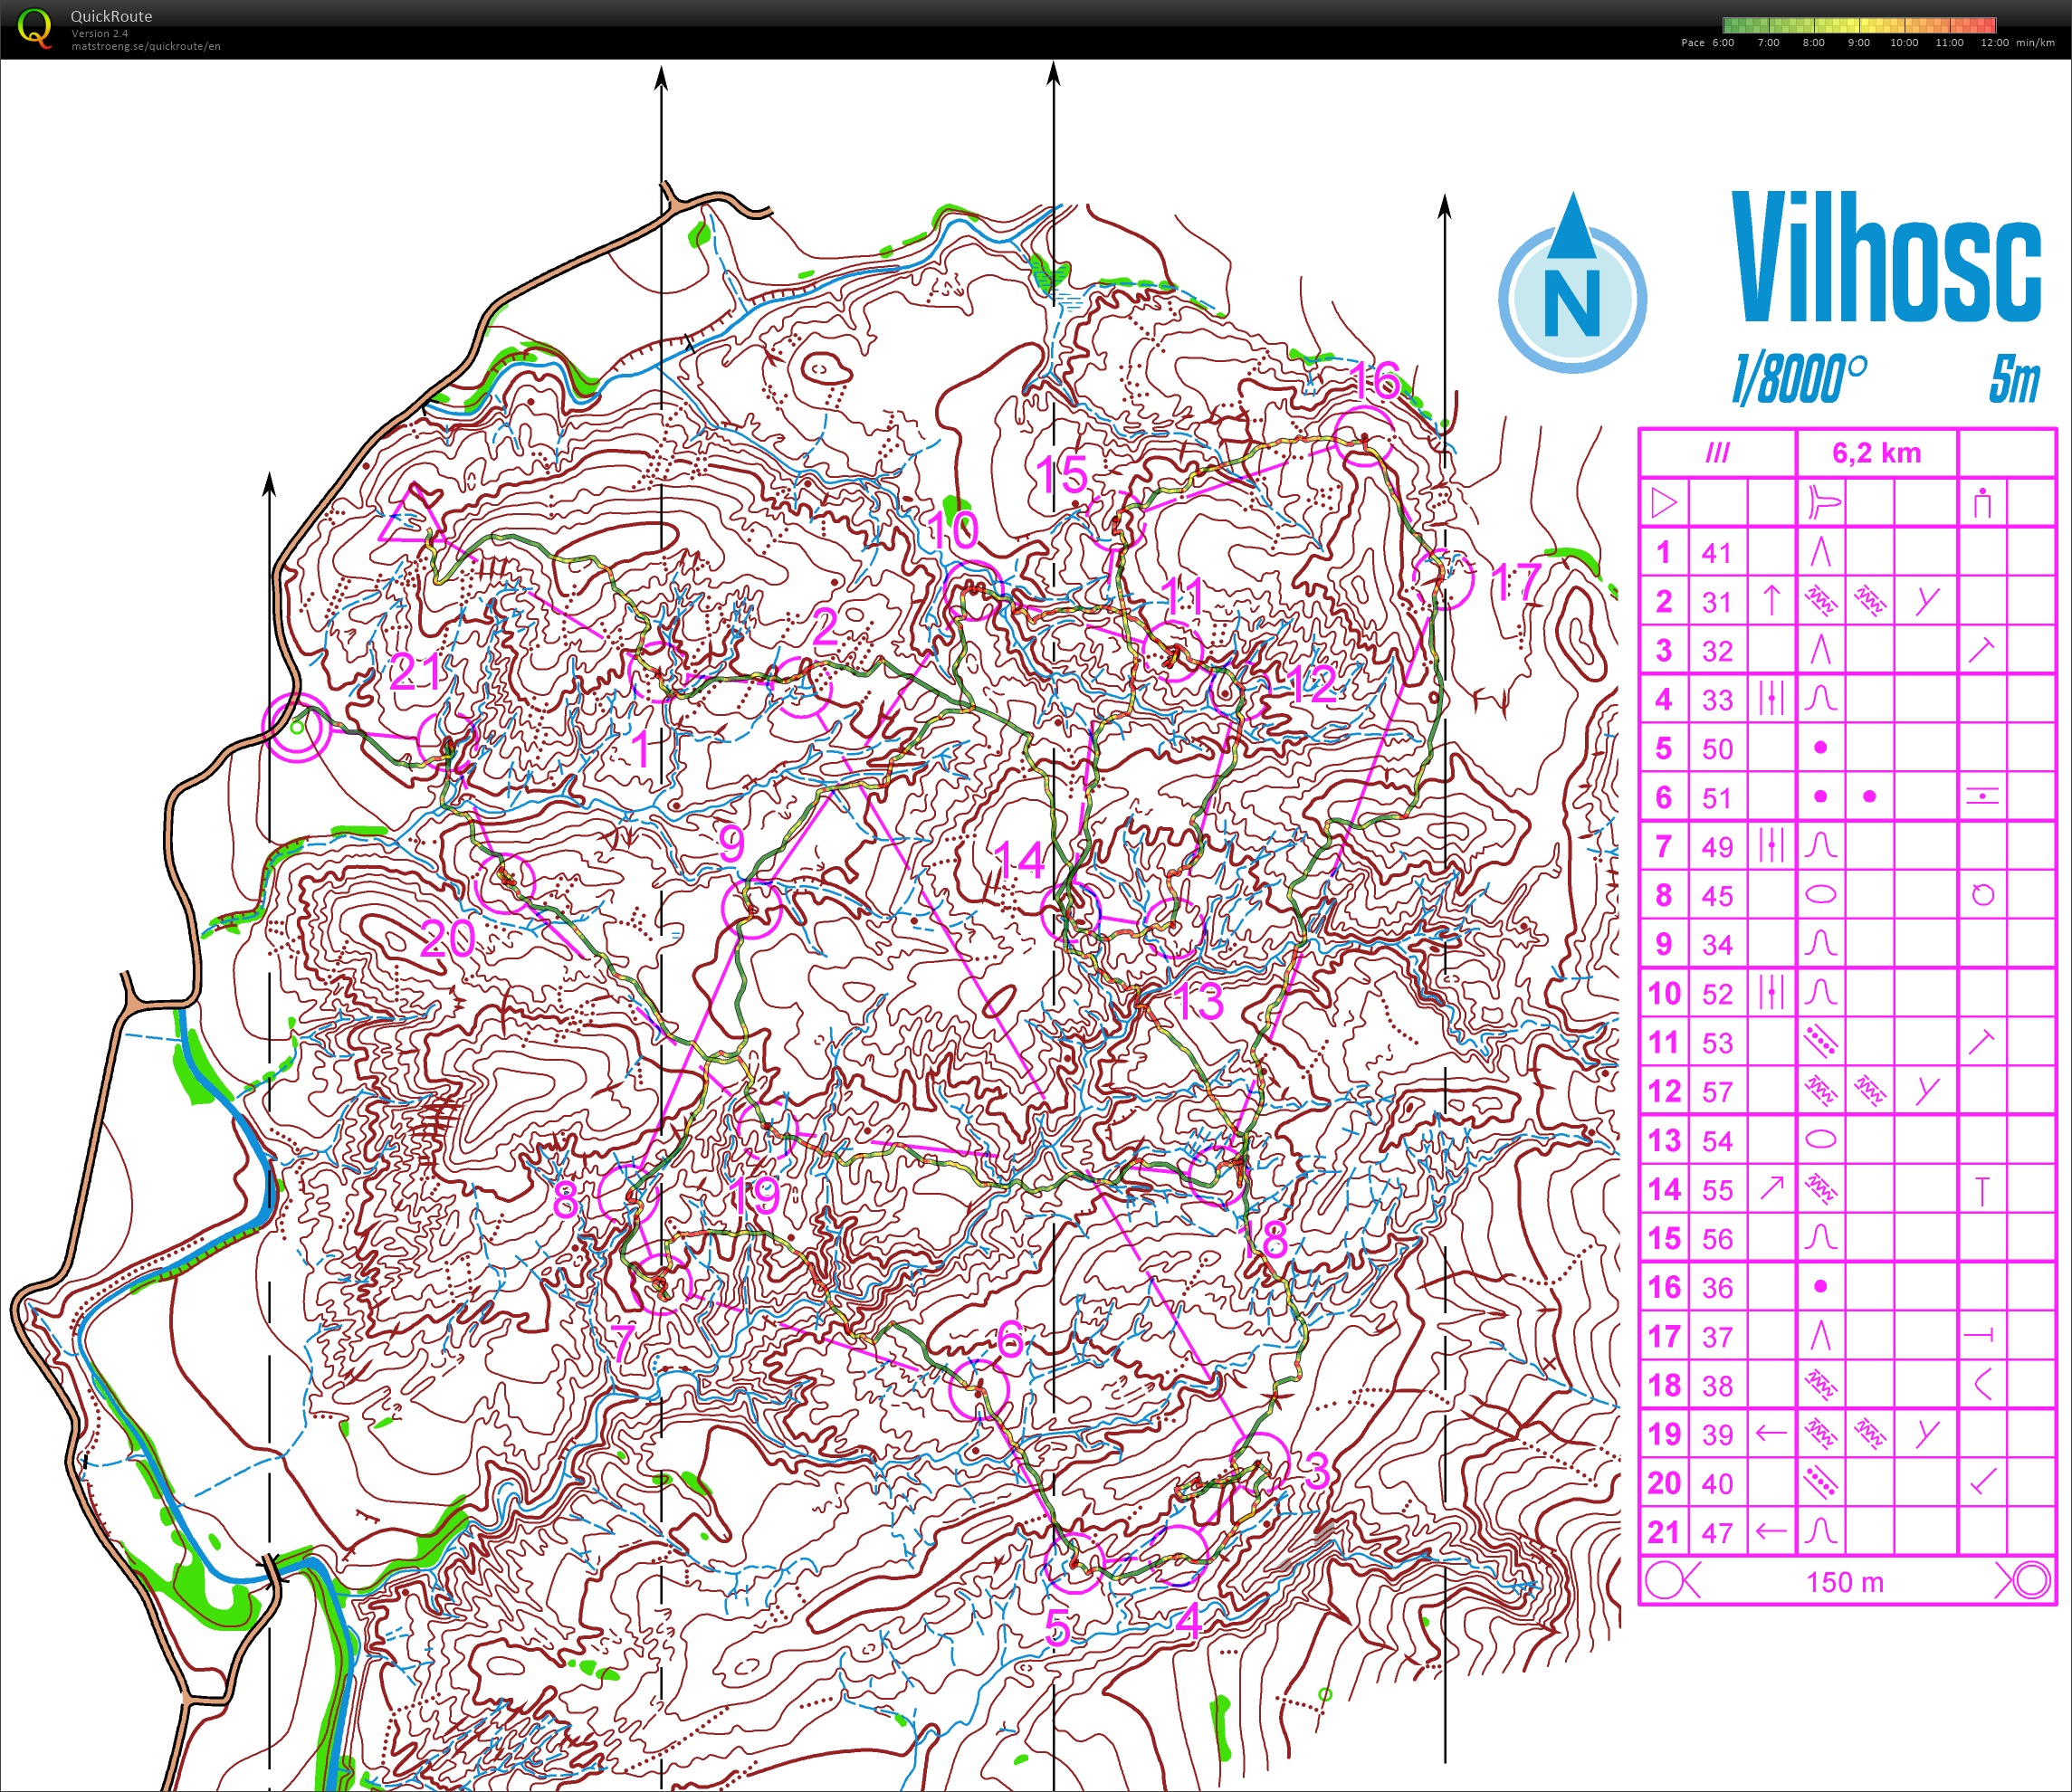Screen dimensions: 2072x1792
Task: Click the up arrow in row 2
Action: pyautogui.click(x=1771, y=600)
